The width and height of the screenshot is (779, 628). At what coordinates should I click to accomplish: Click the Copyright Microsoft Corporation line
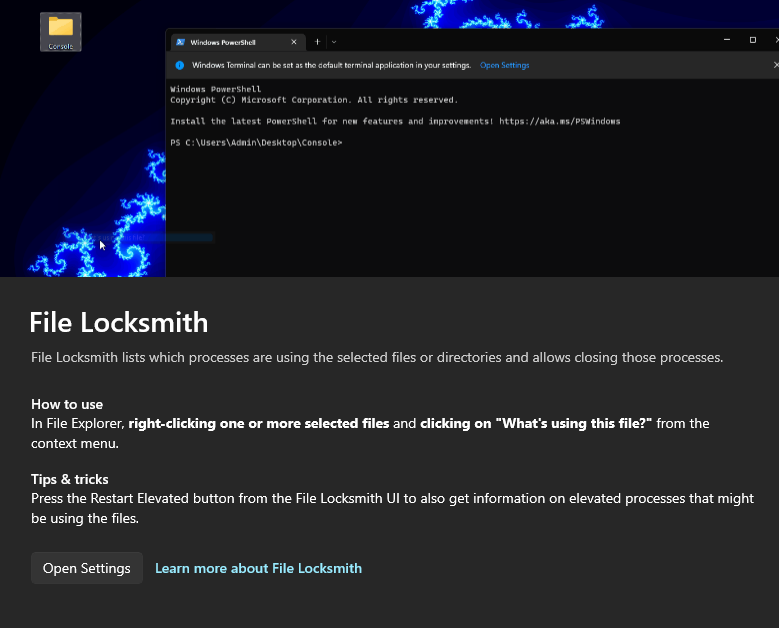coord(314,100)
